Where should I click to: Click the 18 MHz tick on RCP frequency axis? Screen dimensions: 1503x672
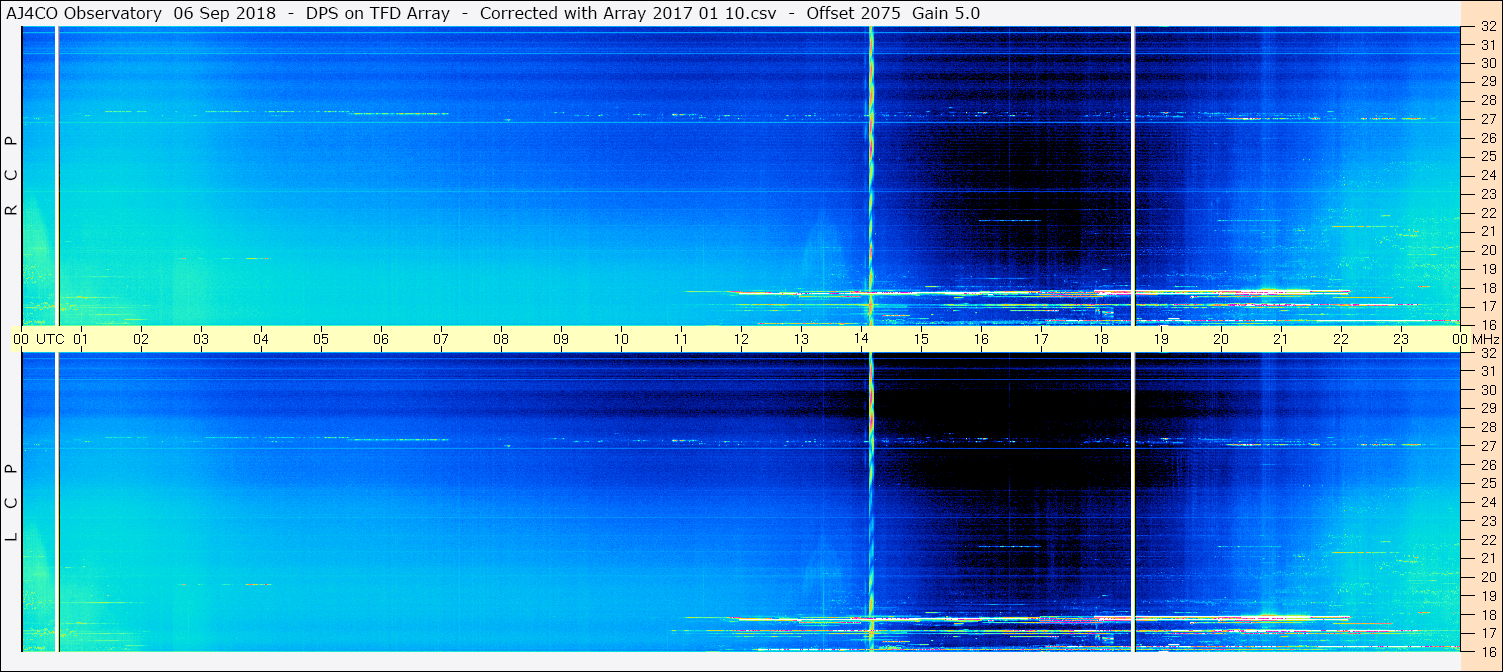[1487, 288]
